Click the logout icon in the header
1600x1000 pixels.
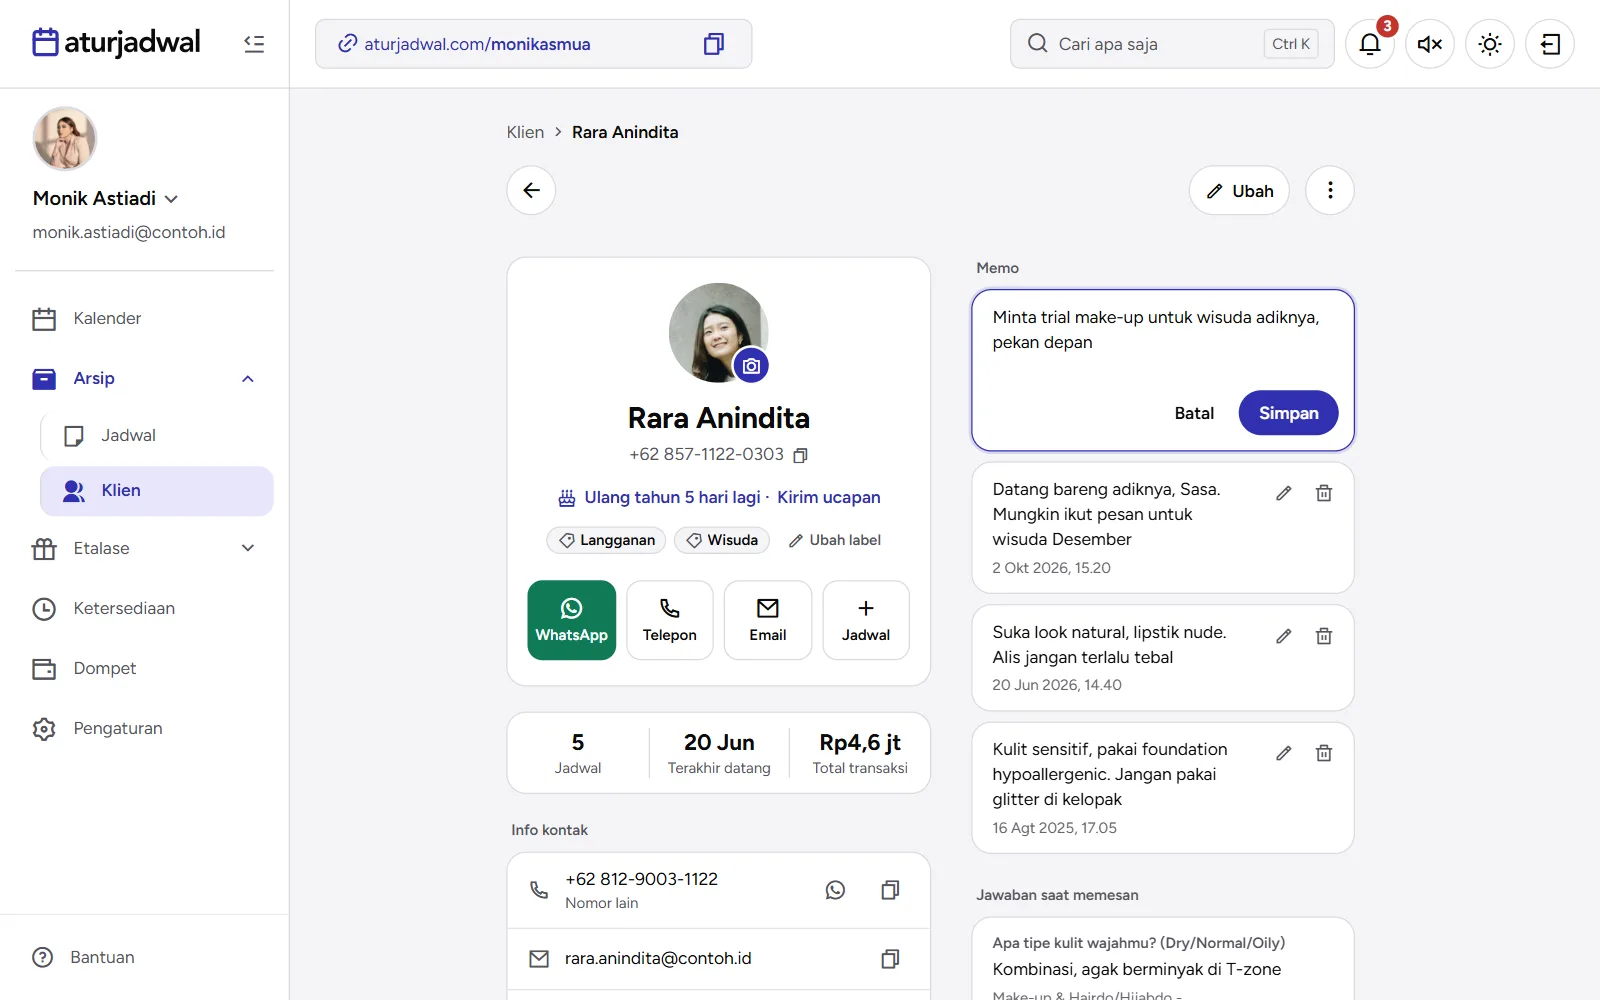(1550, 44)
